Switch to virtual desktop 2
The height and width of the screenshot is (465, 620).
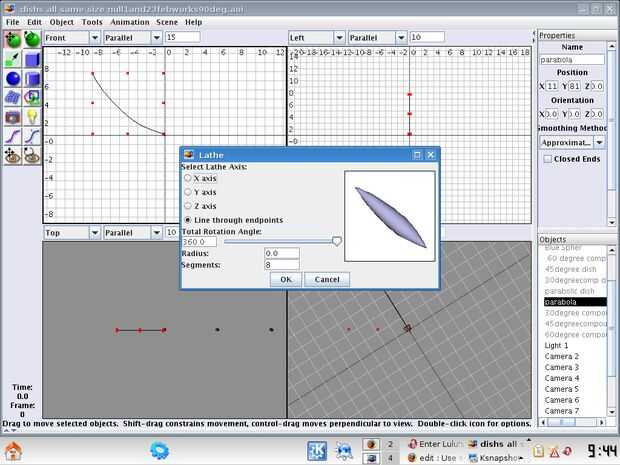pyautogui.click(x=390, y=444)
